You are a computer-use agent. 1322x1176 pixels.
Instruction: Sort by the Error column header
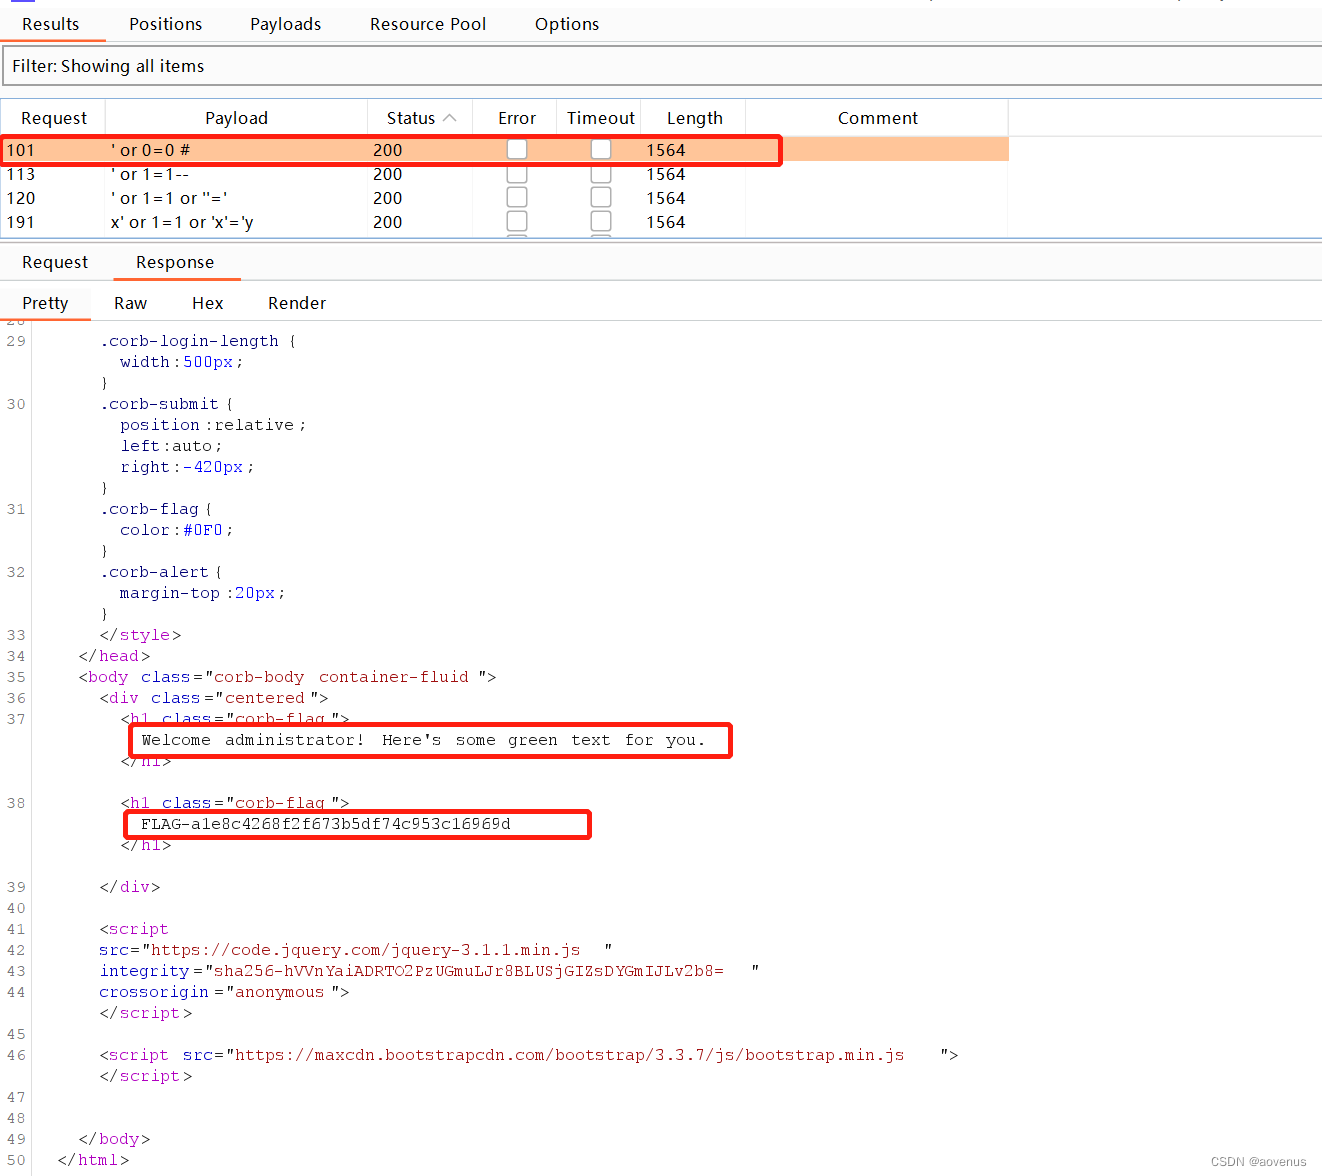click(517, 118)
